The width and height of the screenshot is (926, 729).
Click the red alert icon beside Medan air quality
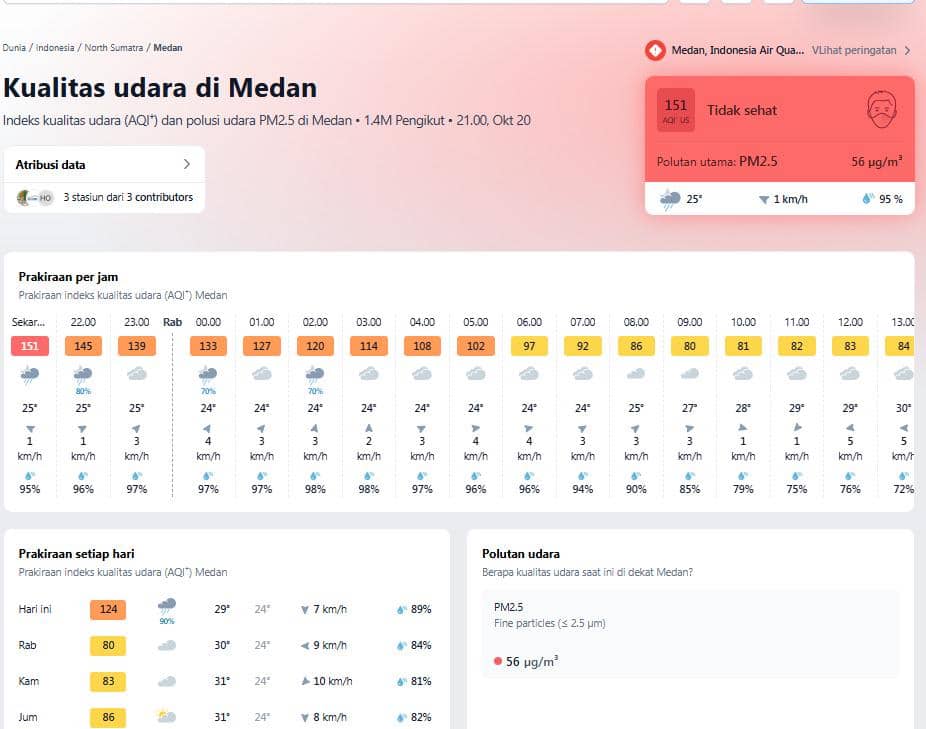click(x=655, y=50)
